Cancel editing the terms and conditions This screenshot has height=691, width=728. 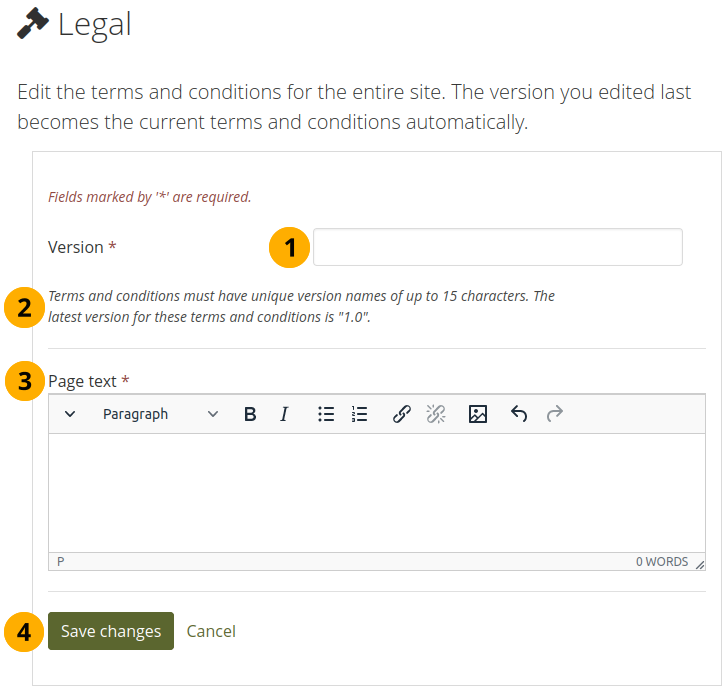[211, 631]
